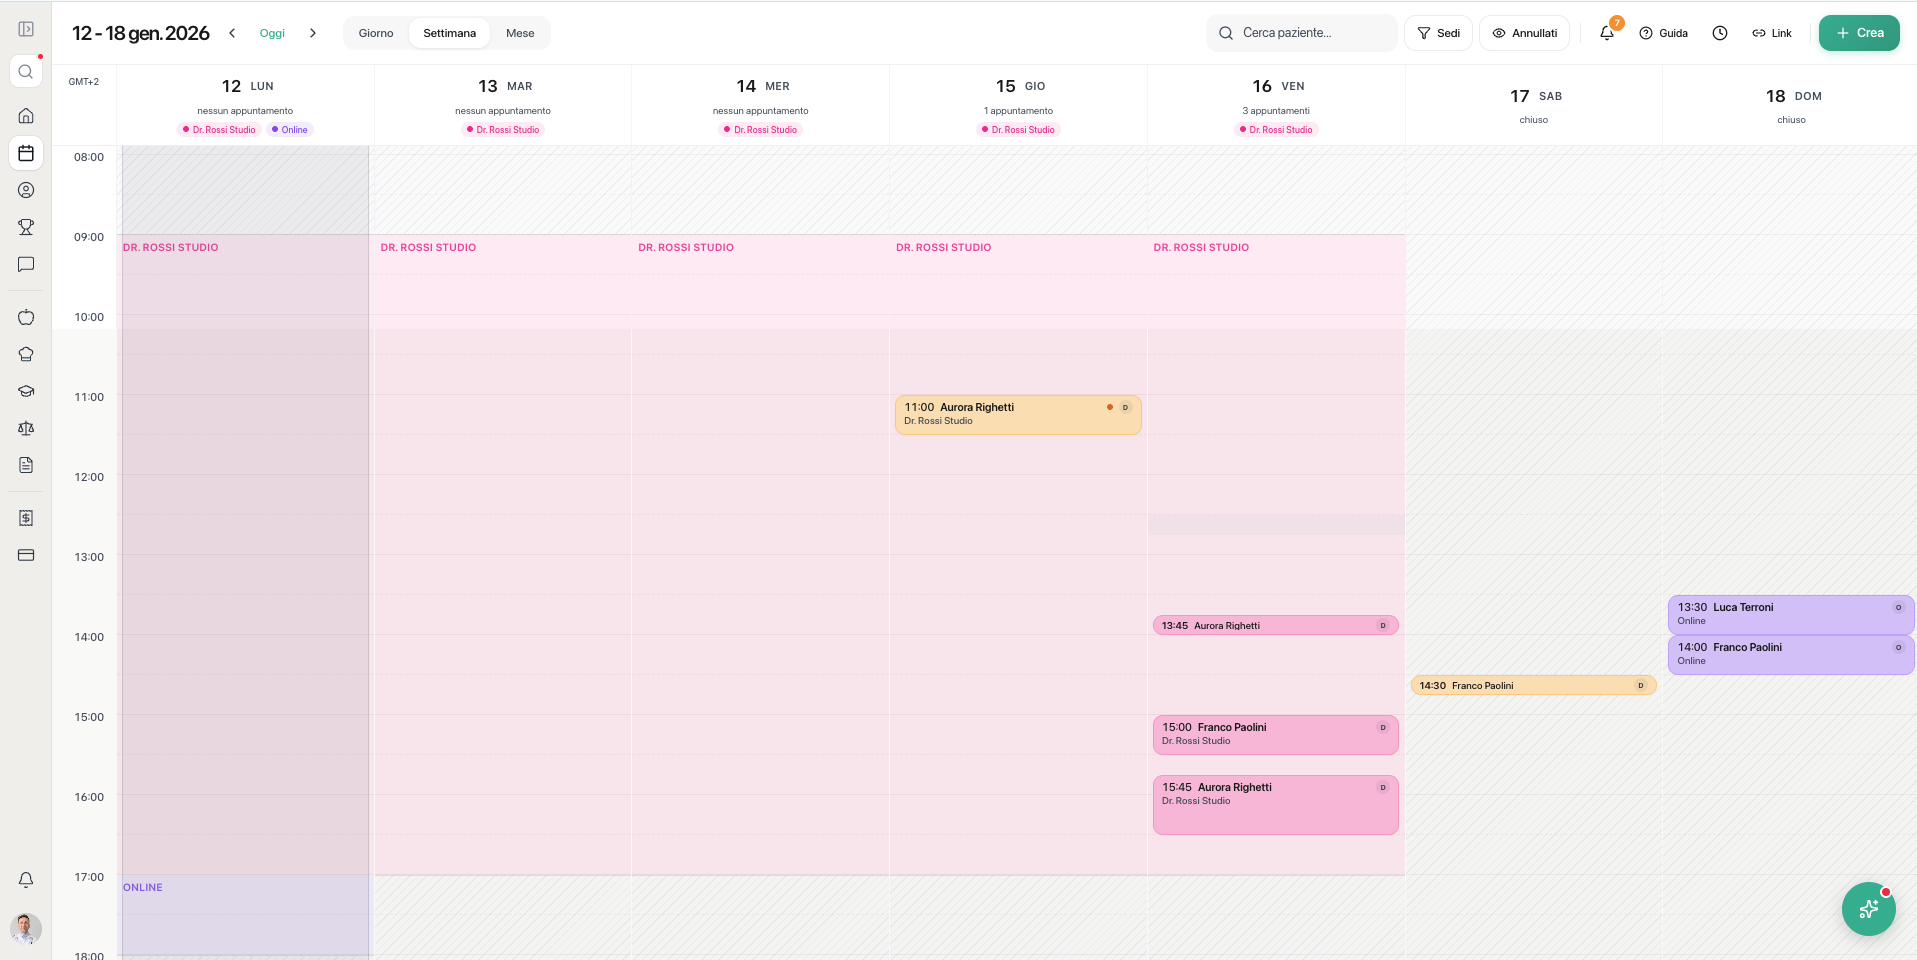Viewport: 1917px width, 960px height.
Task: Click the user avatar photo
Action: [x=26, y=929]
